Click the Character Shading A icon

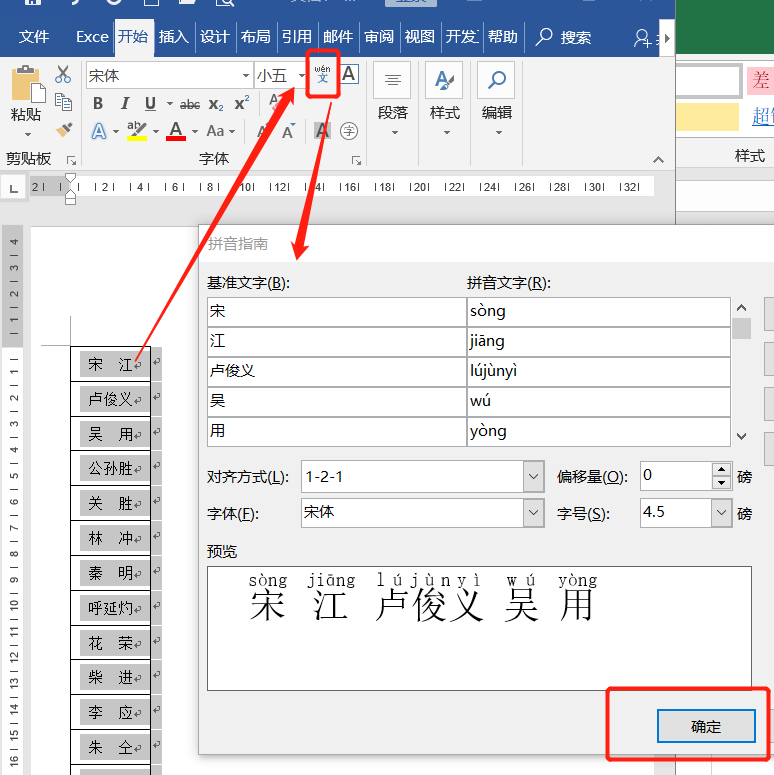[322, 131]
